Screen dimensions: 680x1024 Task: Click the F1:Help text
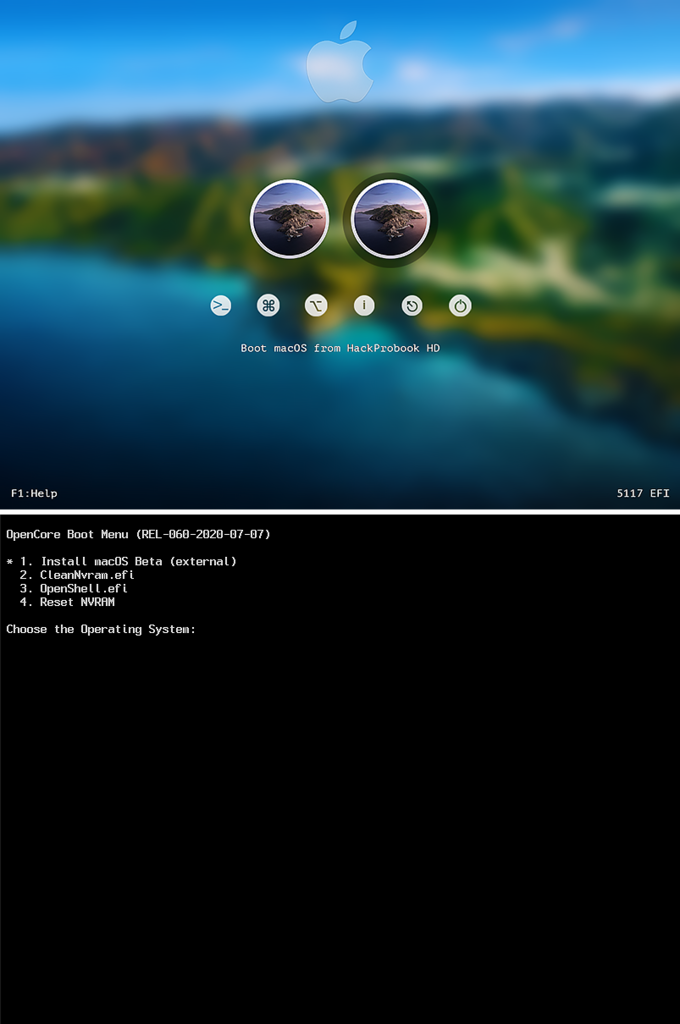coord(34,493)
